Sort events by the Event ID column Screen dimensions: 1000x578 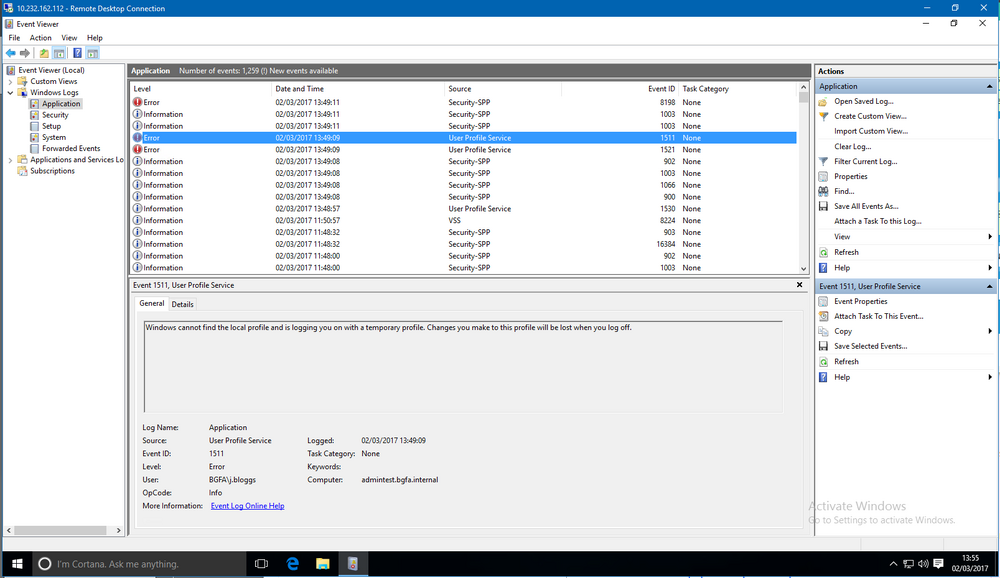(620, 89)
